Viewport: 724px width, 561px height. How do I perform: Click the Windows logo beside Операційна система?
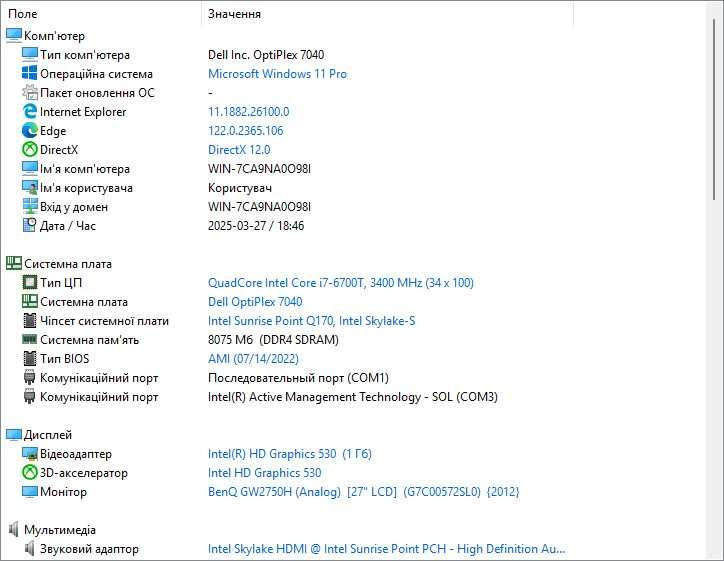[x=30, y=73]
